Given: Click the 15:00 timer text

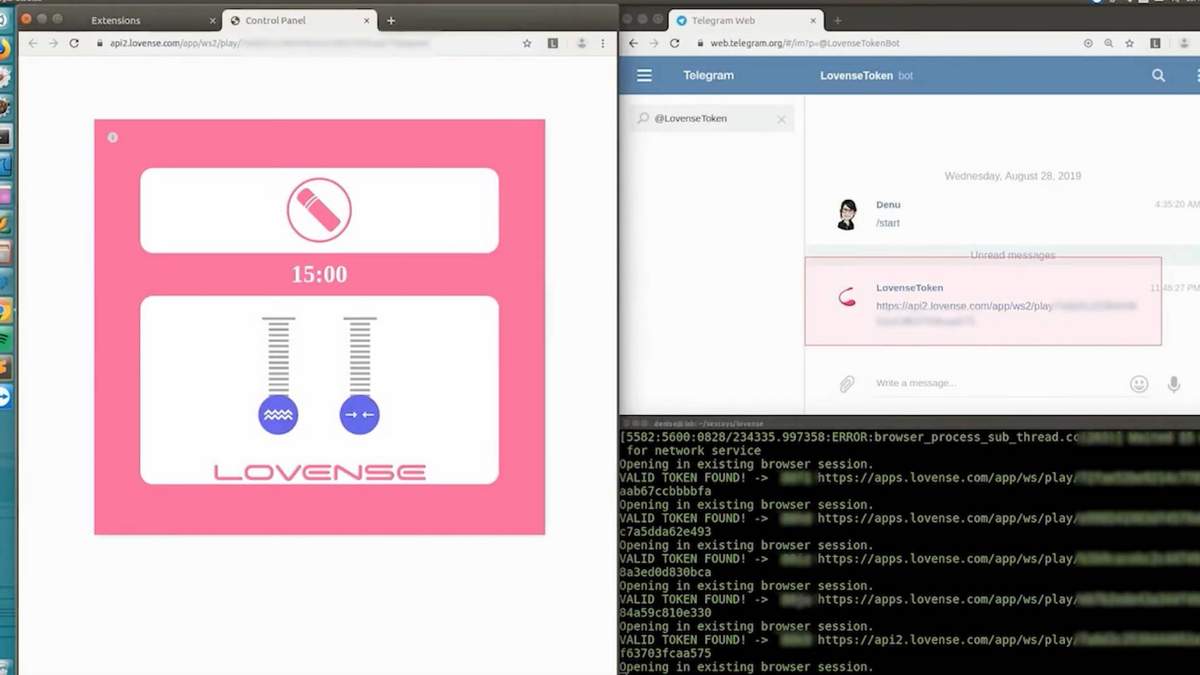Looking at the screenshot, I should (319, 275).
